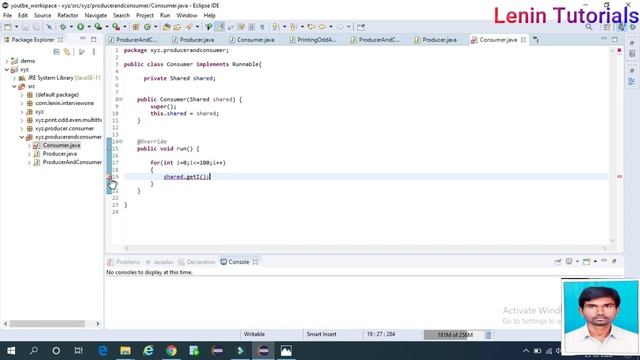The height and width of the screenshot is (360, 640).
Task: Collapse the xyz.producerandconsumer package
Action: pyautogui.click(x=22, y=137)
